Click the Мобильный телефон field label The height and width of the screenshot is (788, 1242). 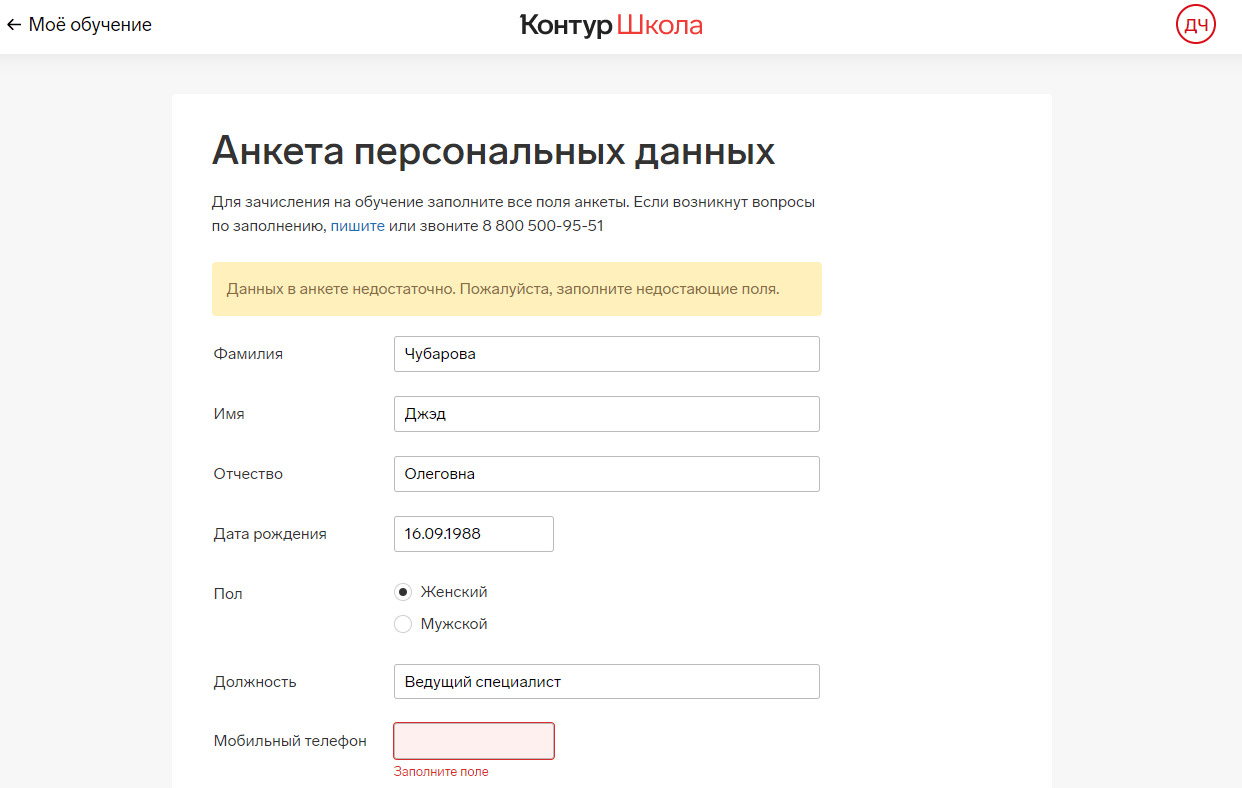click(x=290, y=741)
